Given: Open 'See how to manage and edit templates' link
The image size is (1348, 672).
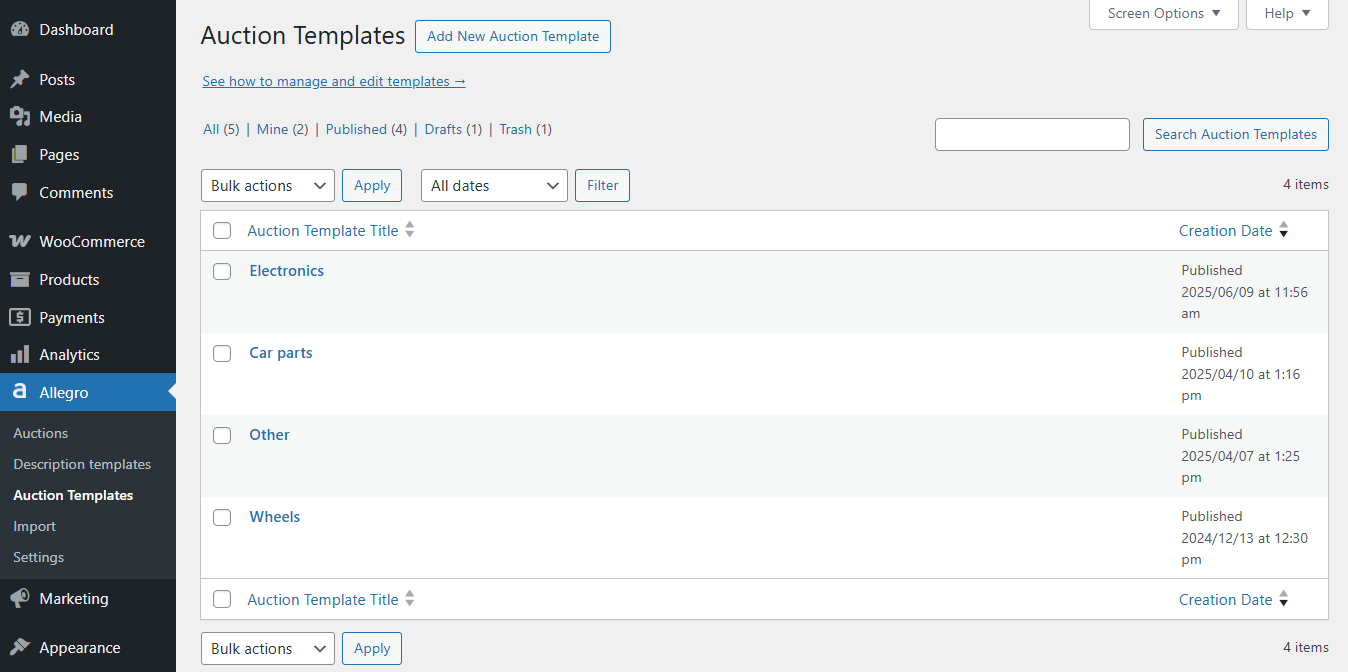Looking at the screenshot, I should click(334, 81).
